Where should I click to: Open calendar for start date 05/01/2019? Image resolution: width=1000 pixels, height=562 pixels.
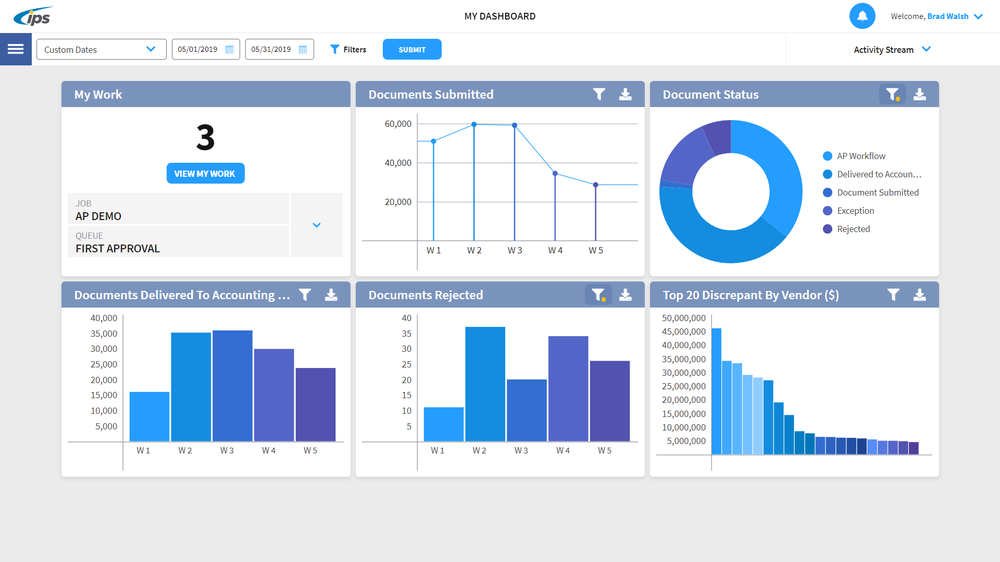tap(230, 49)
